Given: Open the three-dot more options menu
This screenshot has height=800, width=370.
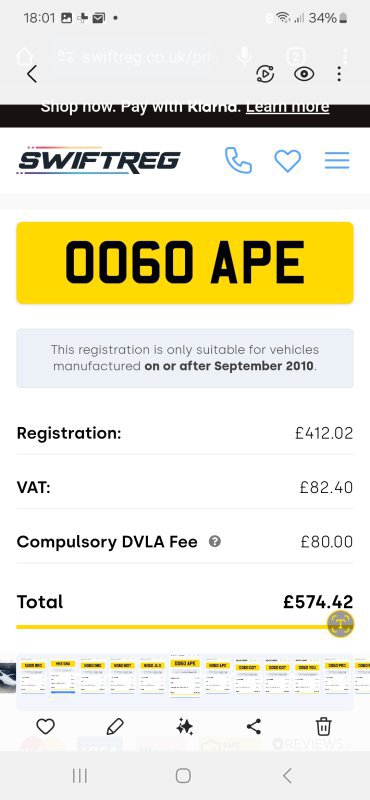Looking at the screenshot, I should (339, 74).
